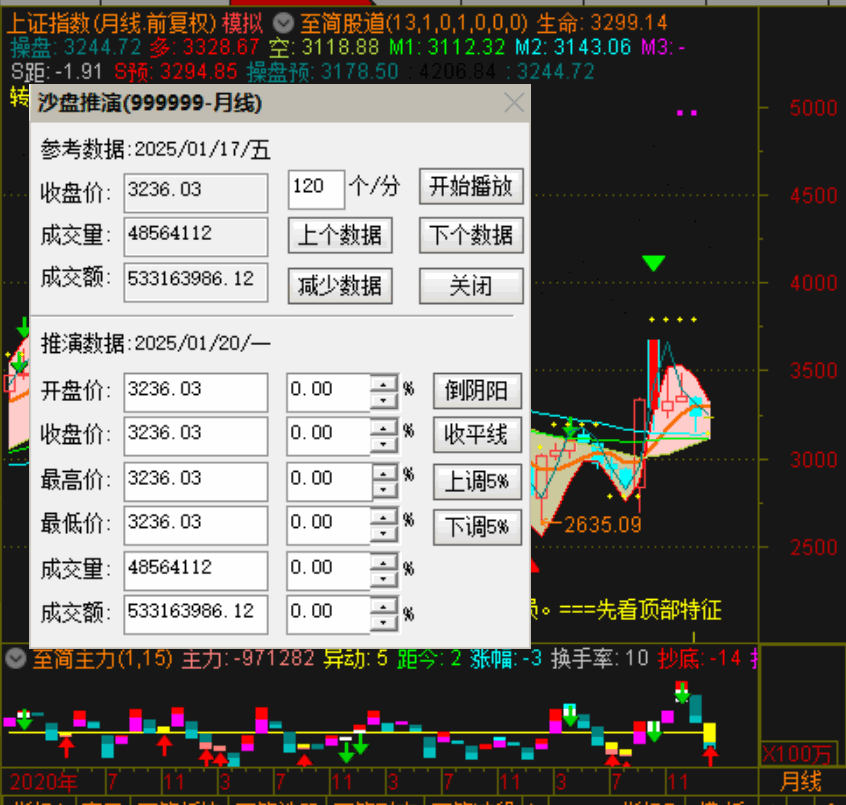Viewport: 846px width, 805px height.
Task: Close the 沙盘推演 dialog with X
Action: pos(514,103)
